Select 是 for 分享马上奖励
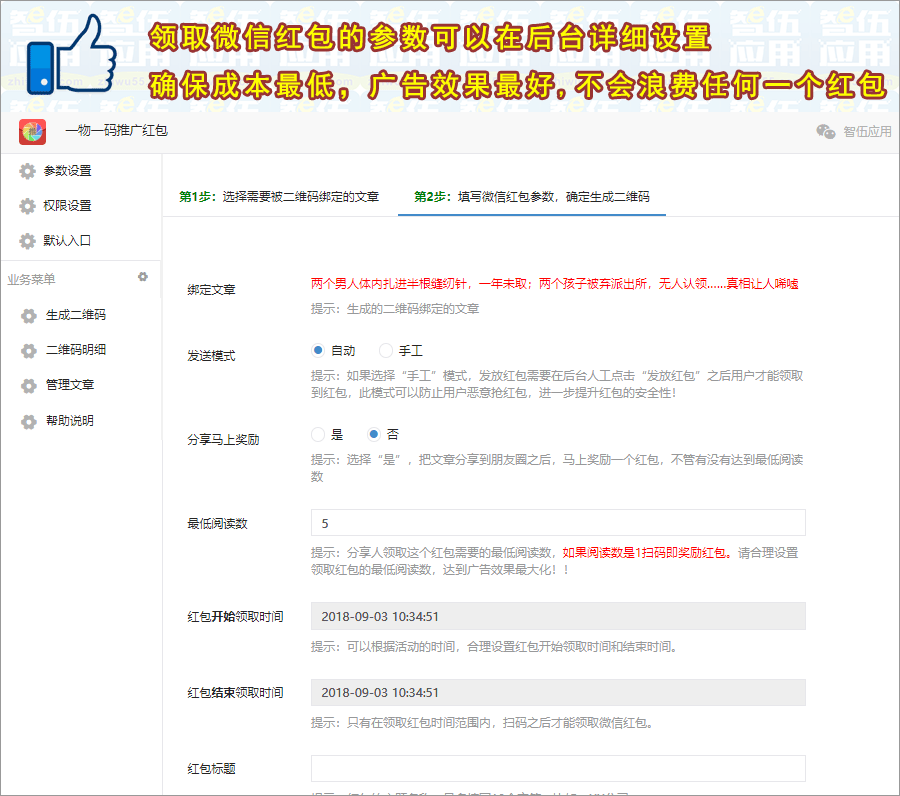This screenshot has width=900, height=796. (x=318, y=434)
